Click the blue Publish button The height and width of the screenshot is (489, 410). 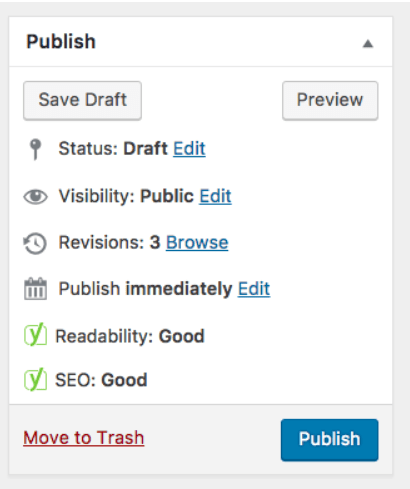[x=329, y=440]
